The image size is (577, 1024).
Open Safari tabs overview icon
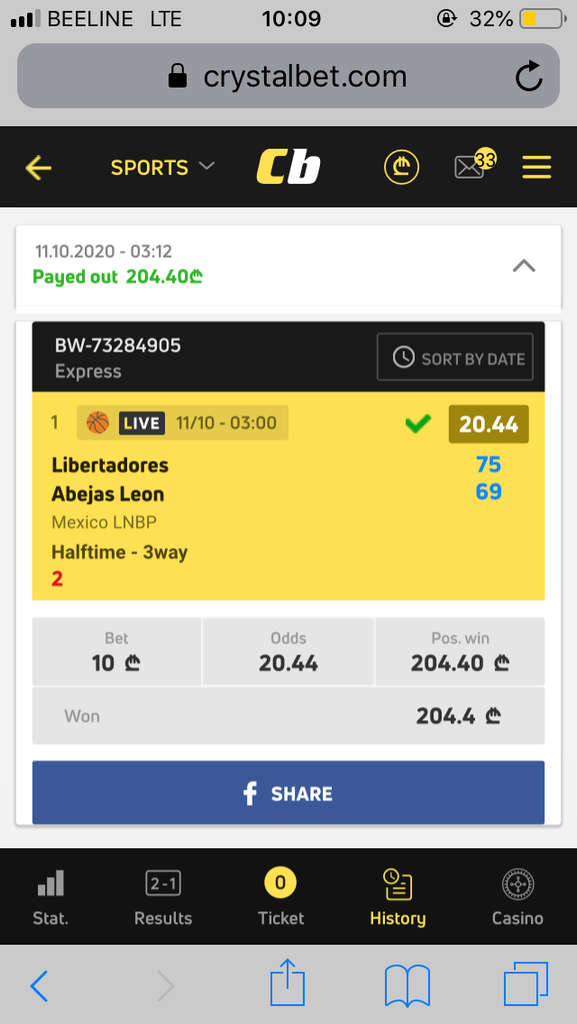(525, 984)
